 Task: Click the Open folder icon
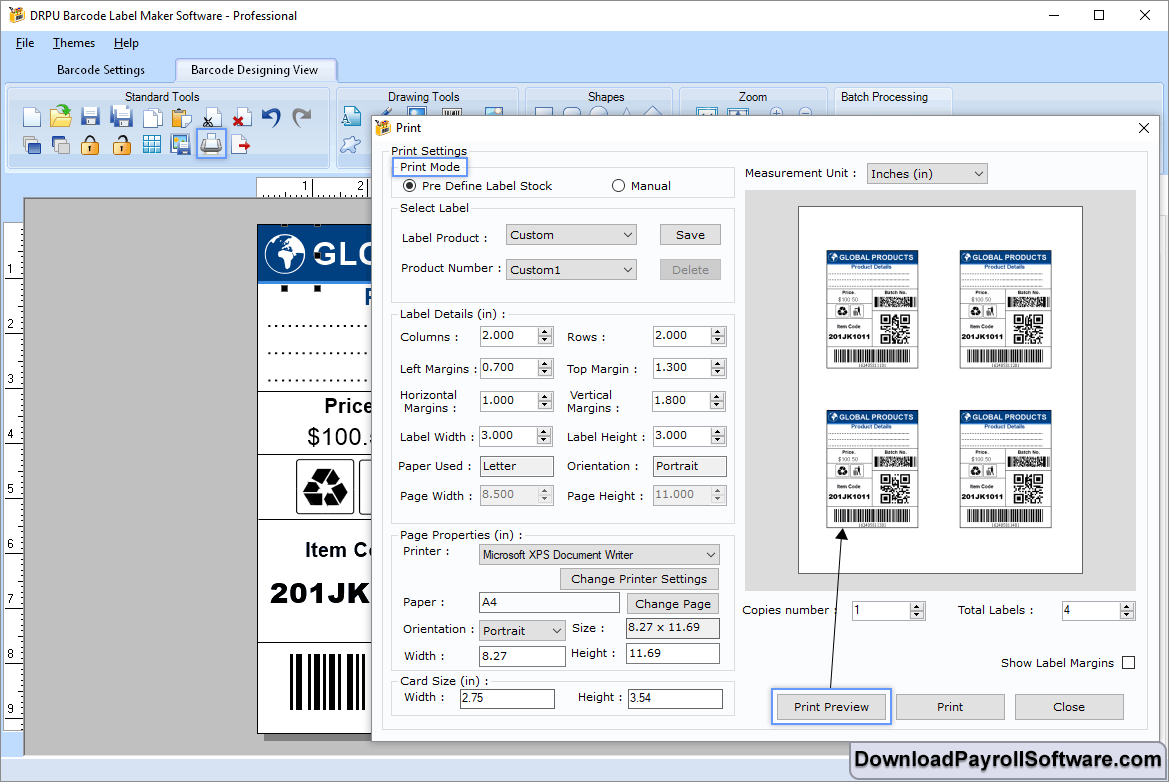61,116
